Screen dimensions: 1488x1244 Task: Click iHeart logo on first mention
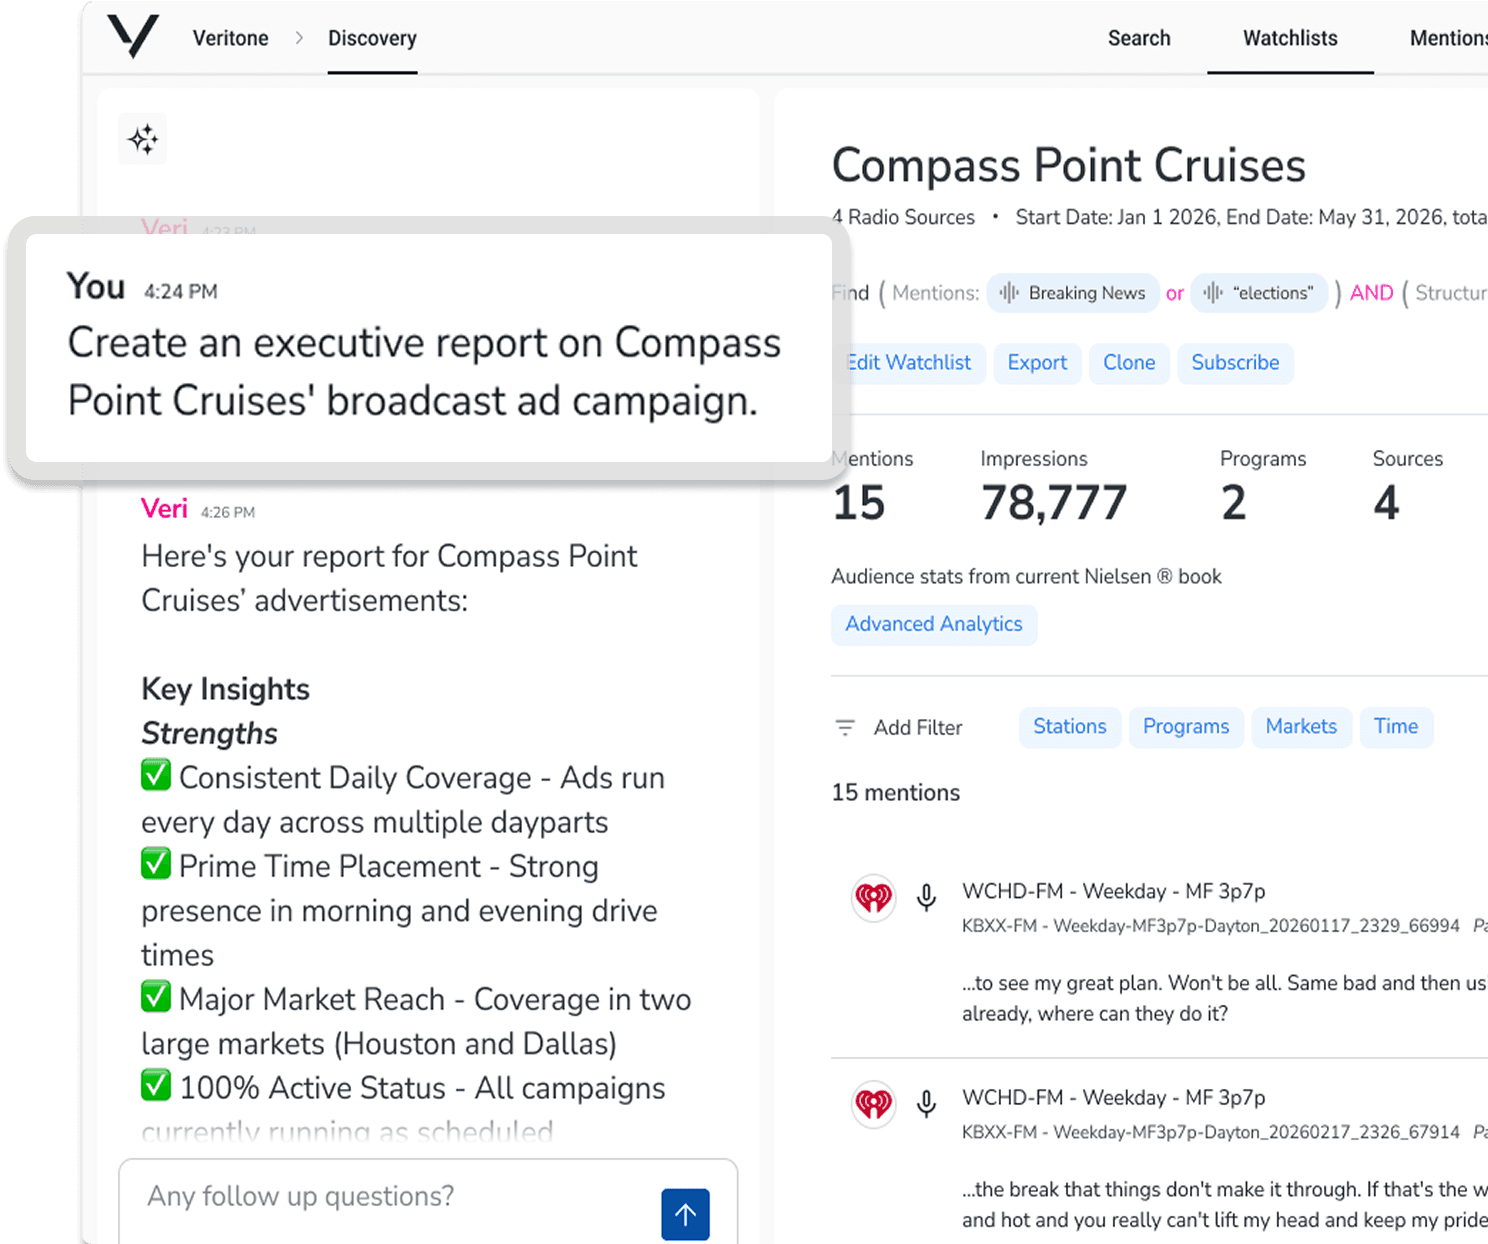click(873, 898)
